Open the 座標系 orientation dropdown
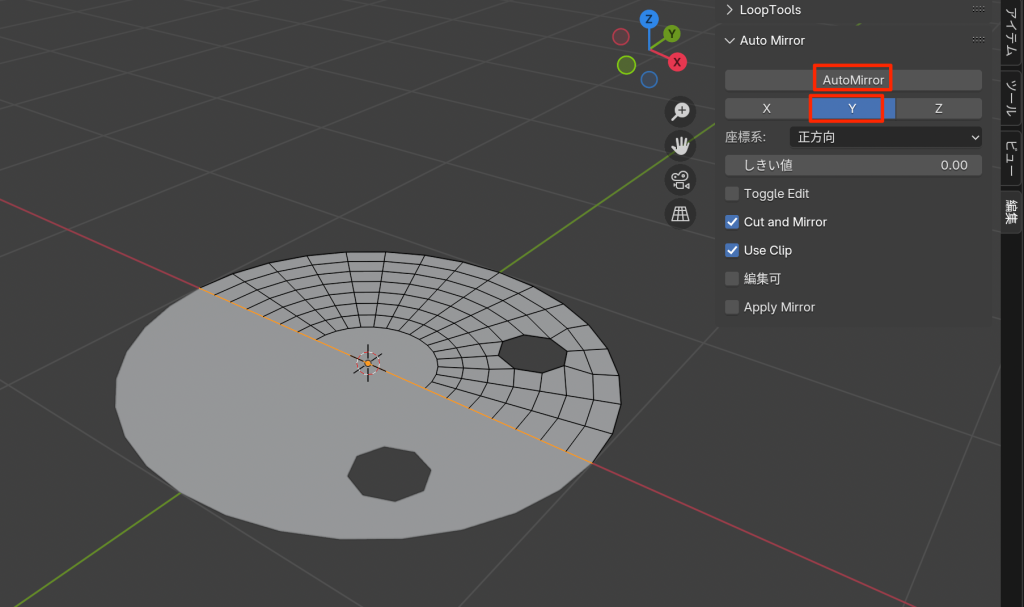Image resolution: width=1024 pixels, height=607 pixels. click(885, 137)
